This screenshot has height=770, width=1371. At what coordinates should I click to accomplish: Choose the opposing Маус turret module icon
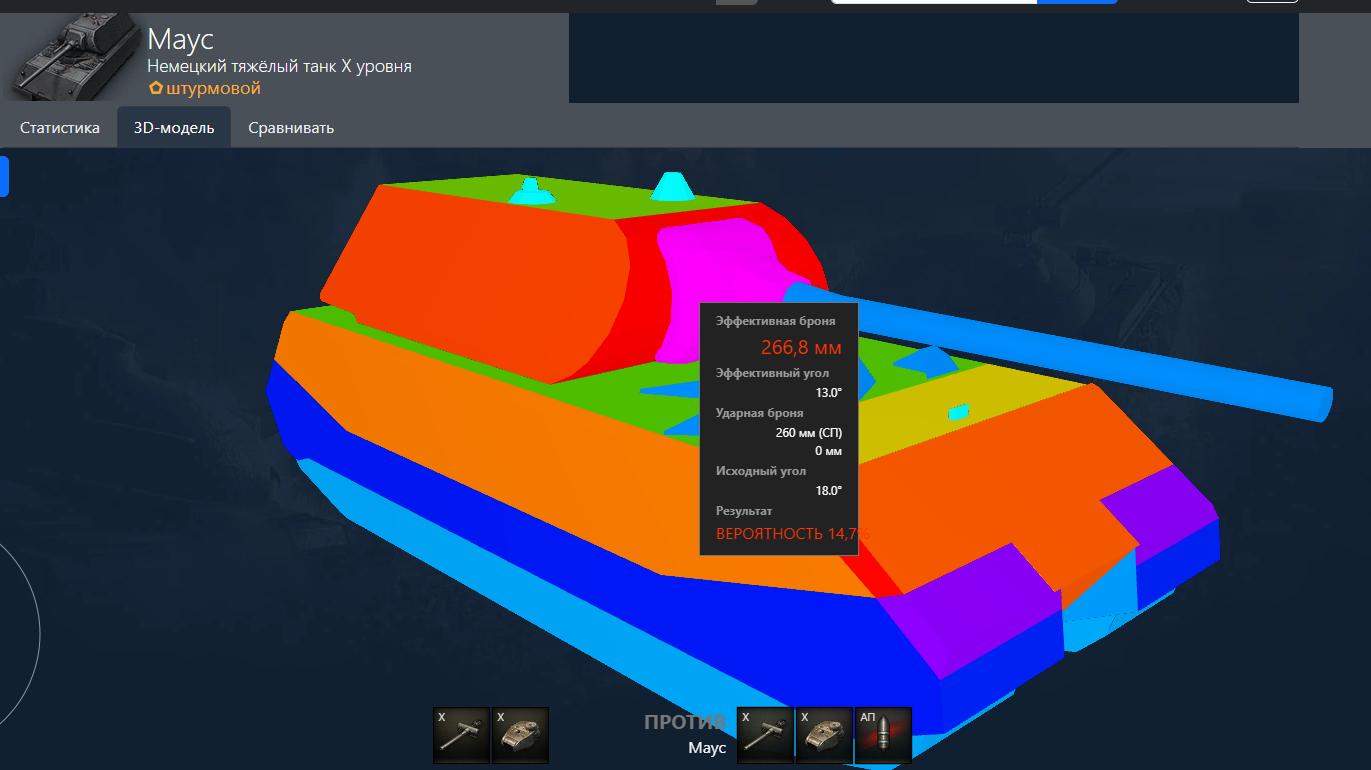pyautogui.click(x=824, y=735)
